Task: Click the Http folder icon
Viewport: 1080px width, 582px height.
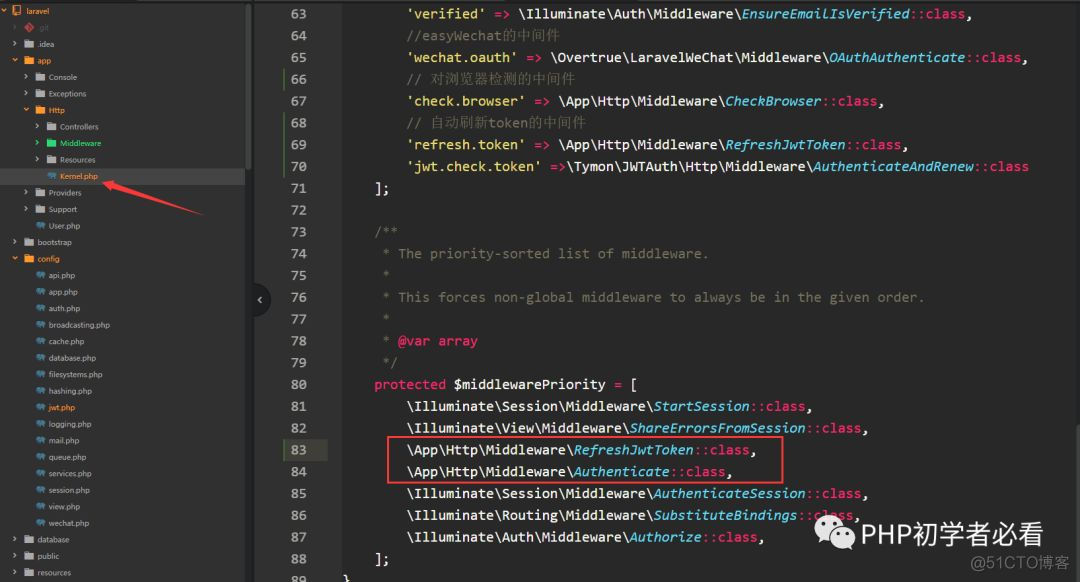Action: (40, 110)
